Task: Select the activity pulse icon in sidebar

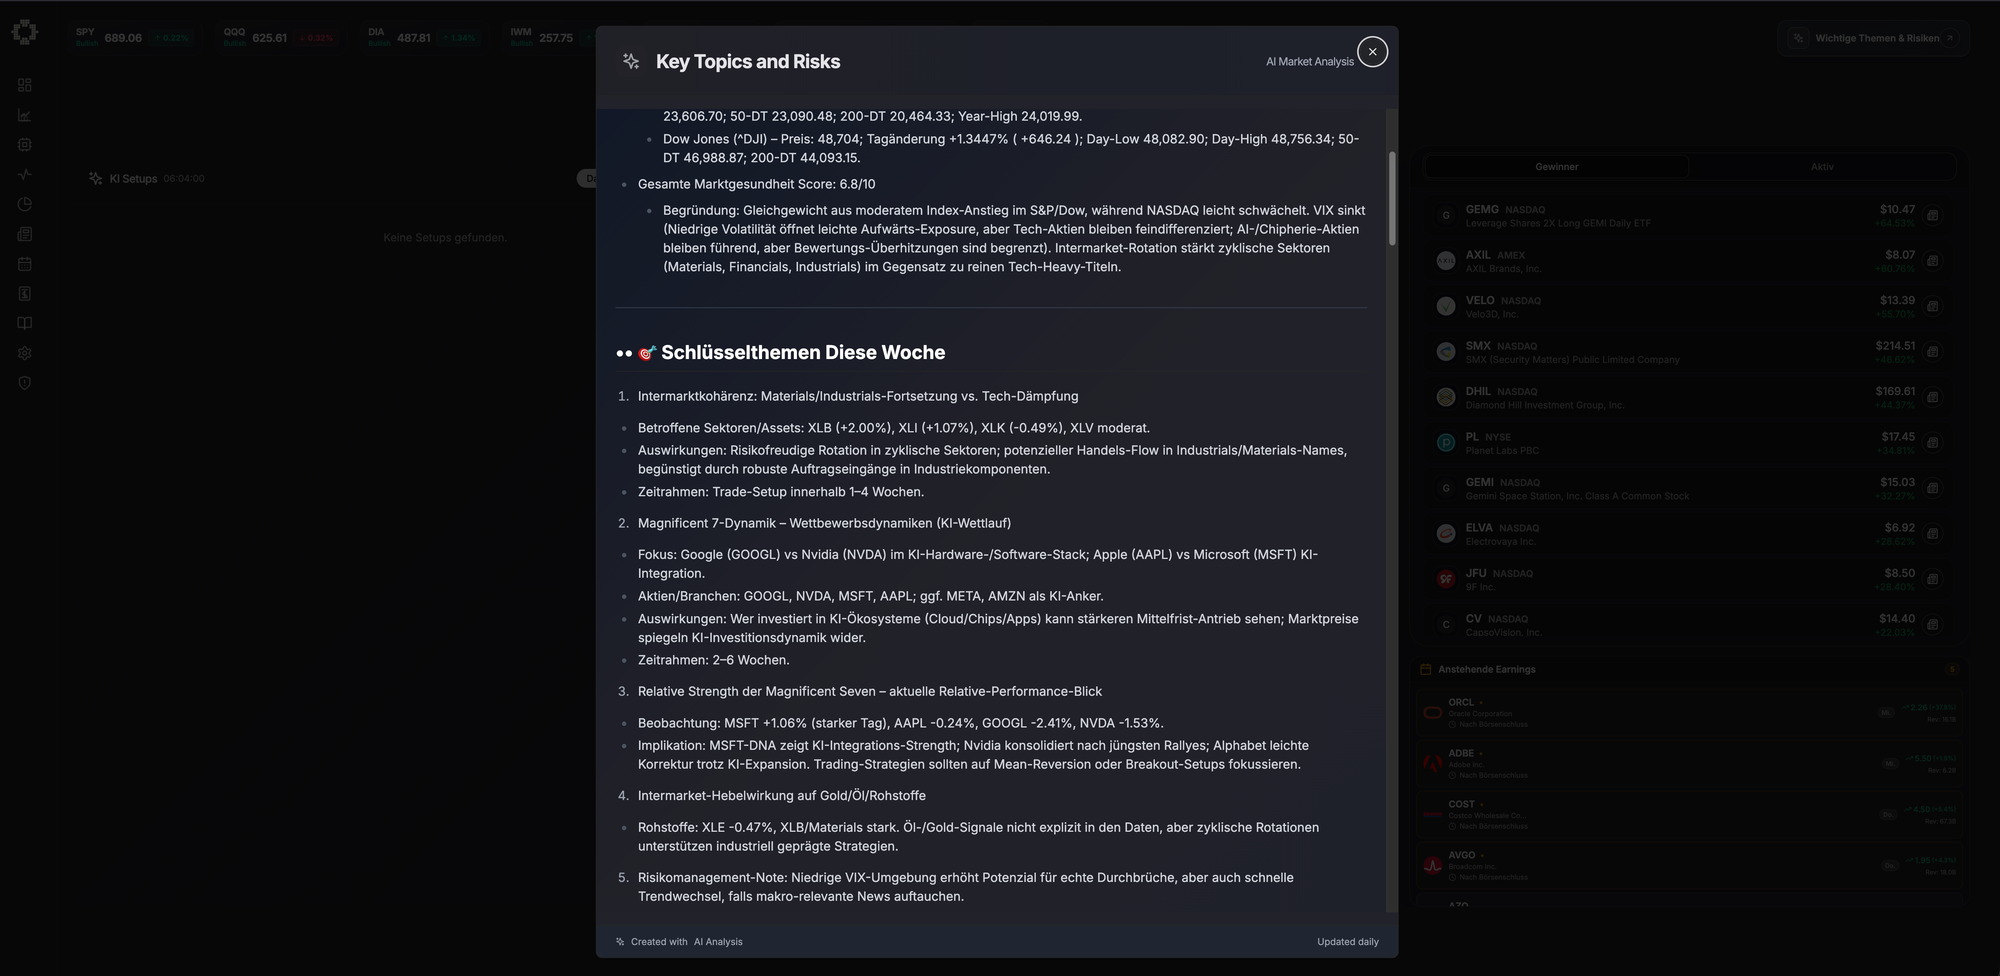Action: point(25,175)
